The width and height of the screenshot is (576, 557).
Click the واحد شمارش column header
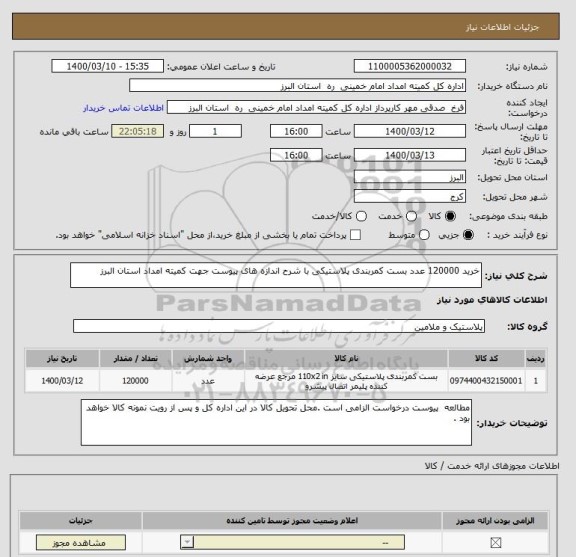click(x=208, y=359)
